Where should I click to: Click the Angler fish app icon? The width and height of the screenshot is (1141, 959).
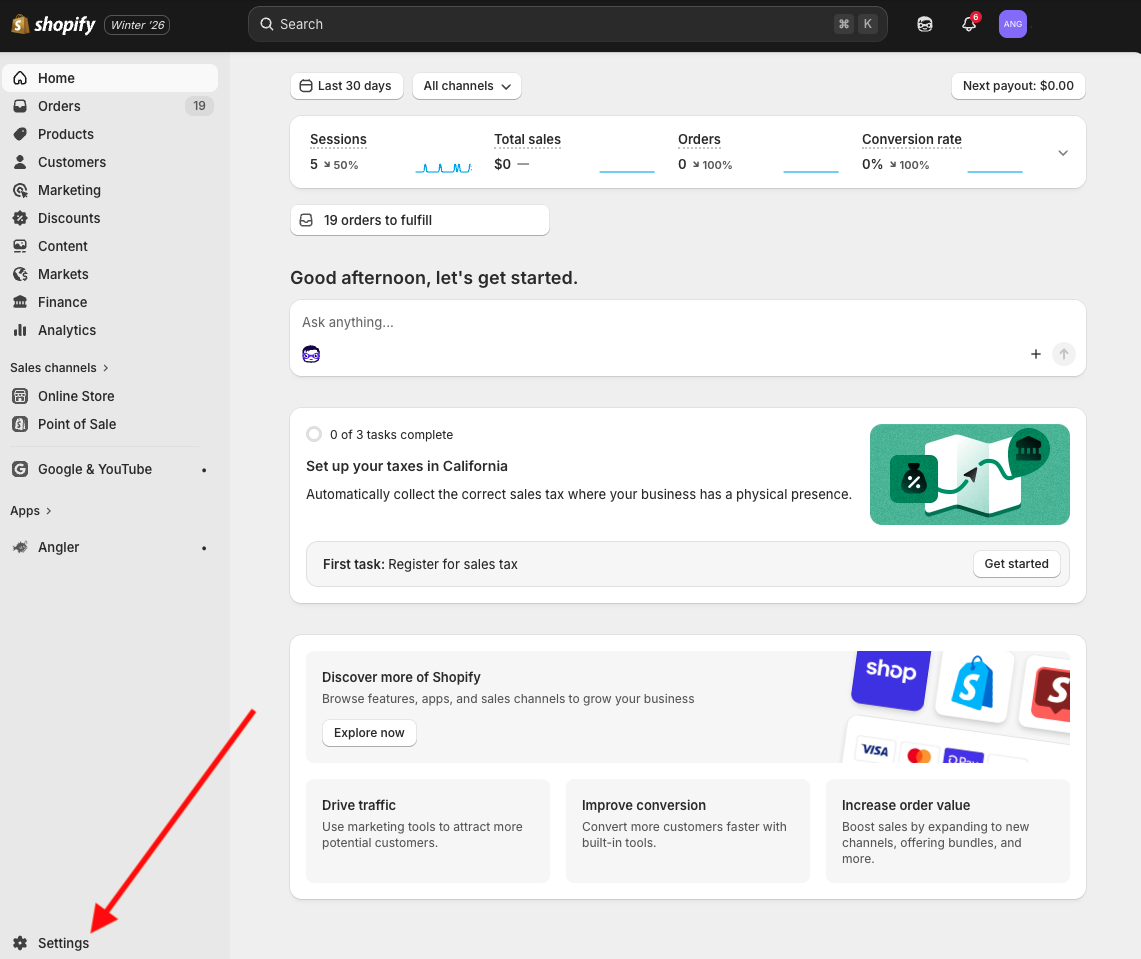point(20,547)
